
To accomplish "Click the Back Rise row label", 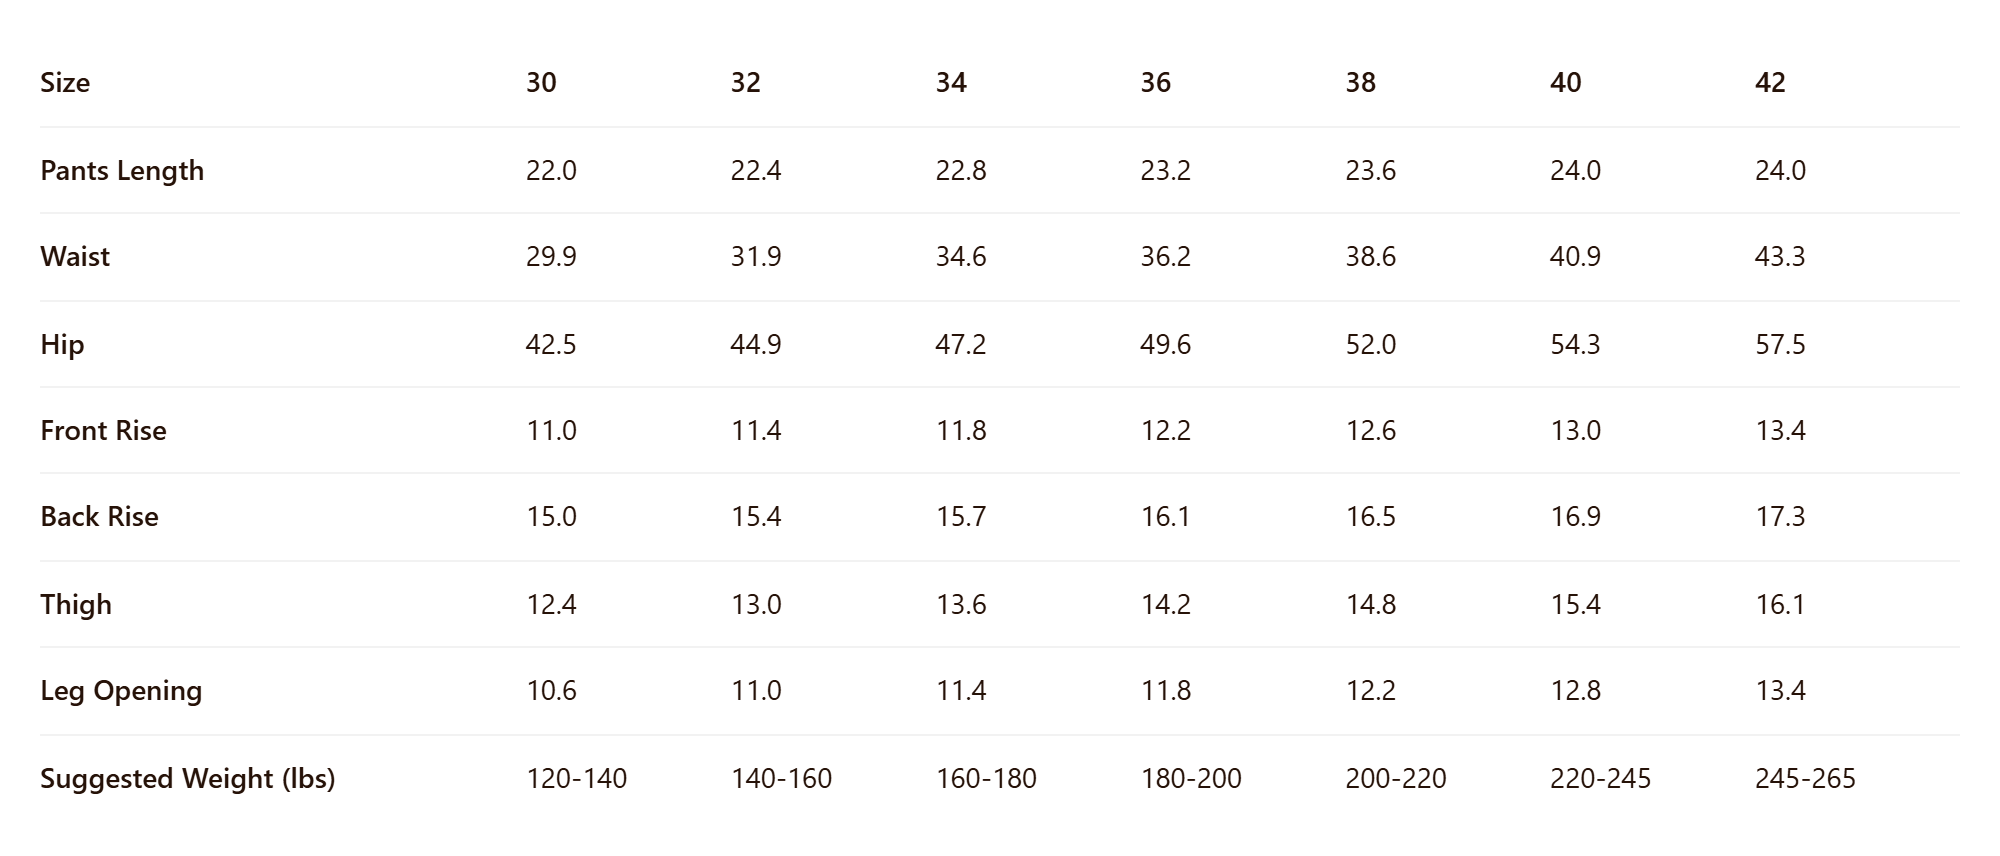I will pyautogui.click(x=99, y=517).
